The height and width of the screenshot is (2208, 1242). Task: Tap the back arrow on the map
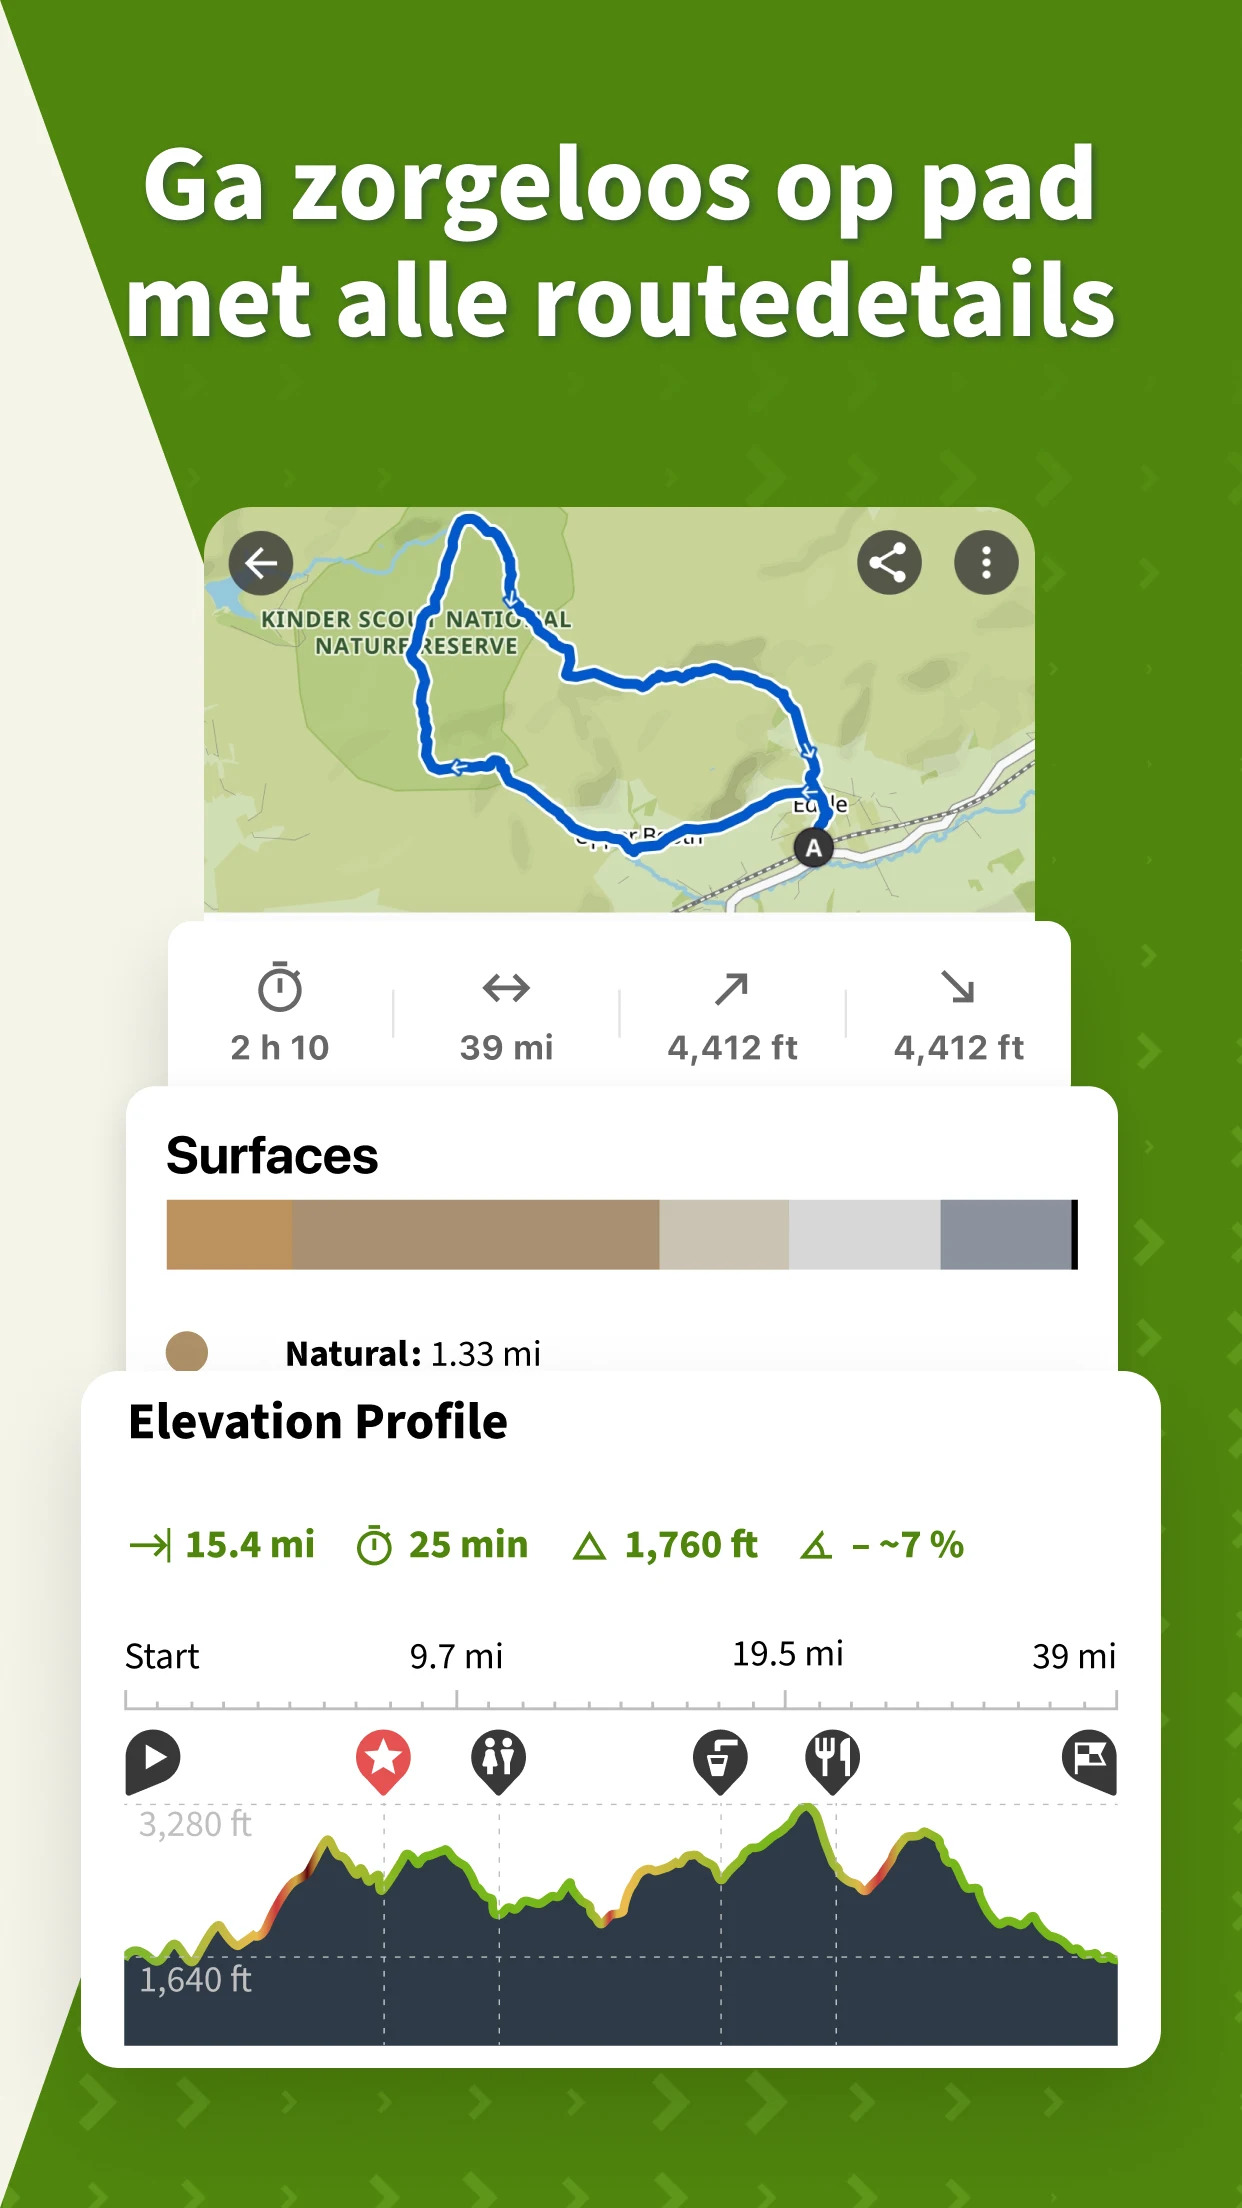tap(261, 563)
